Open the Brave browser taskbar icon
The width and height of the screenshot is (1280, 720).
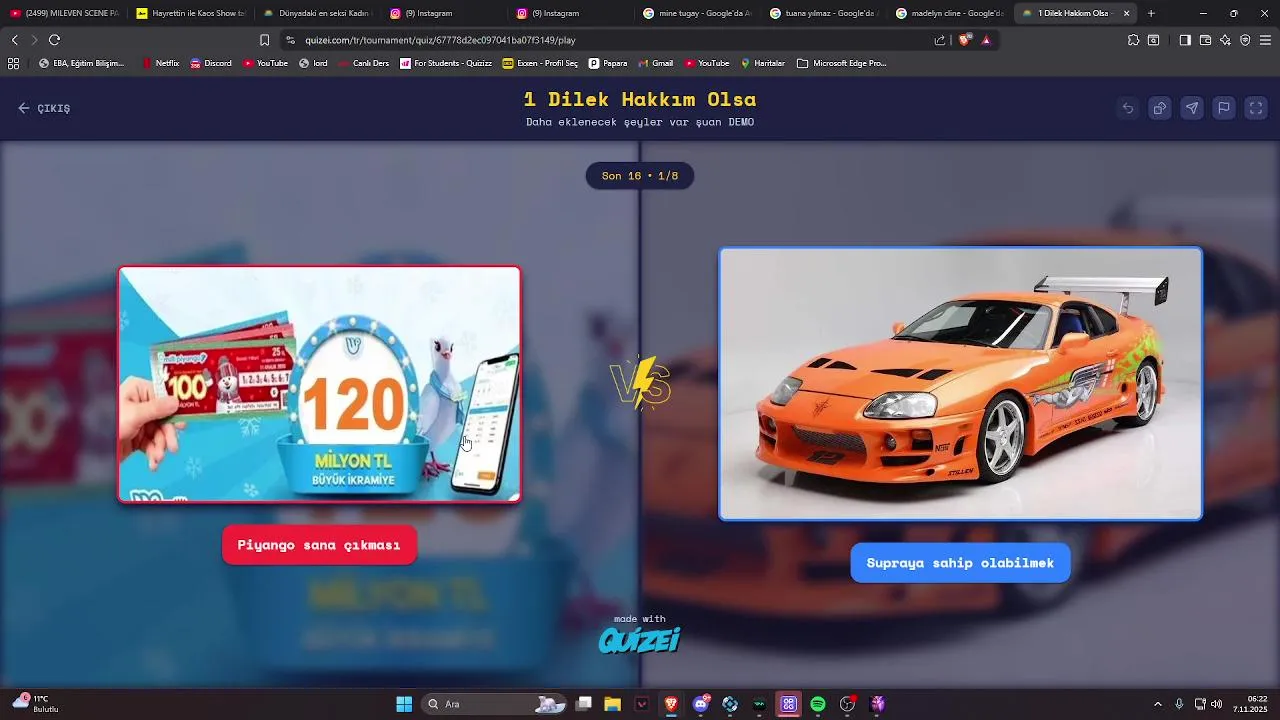[x=671, y=704]
